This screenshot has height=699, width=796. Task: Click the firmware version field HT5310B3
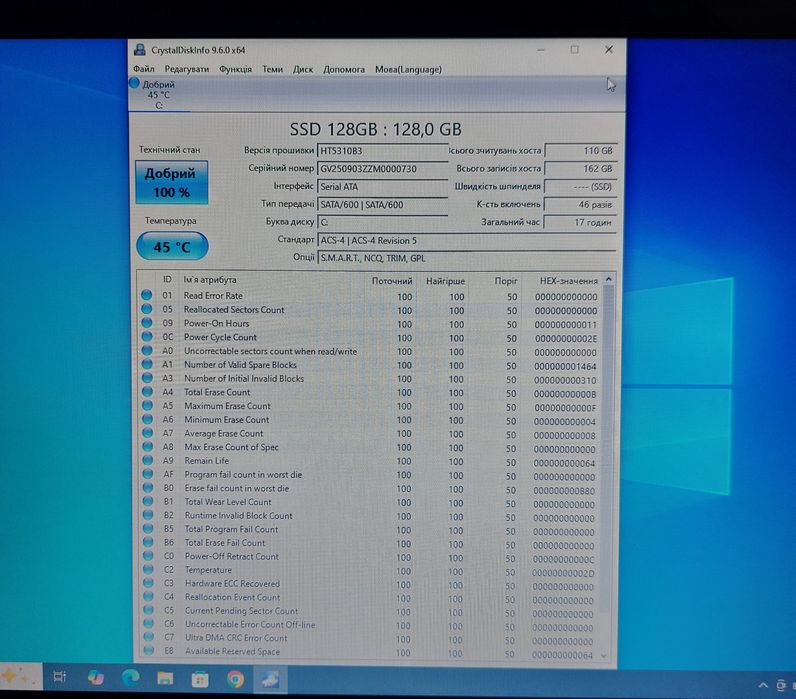[382, 151]
